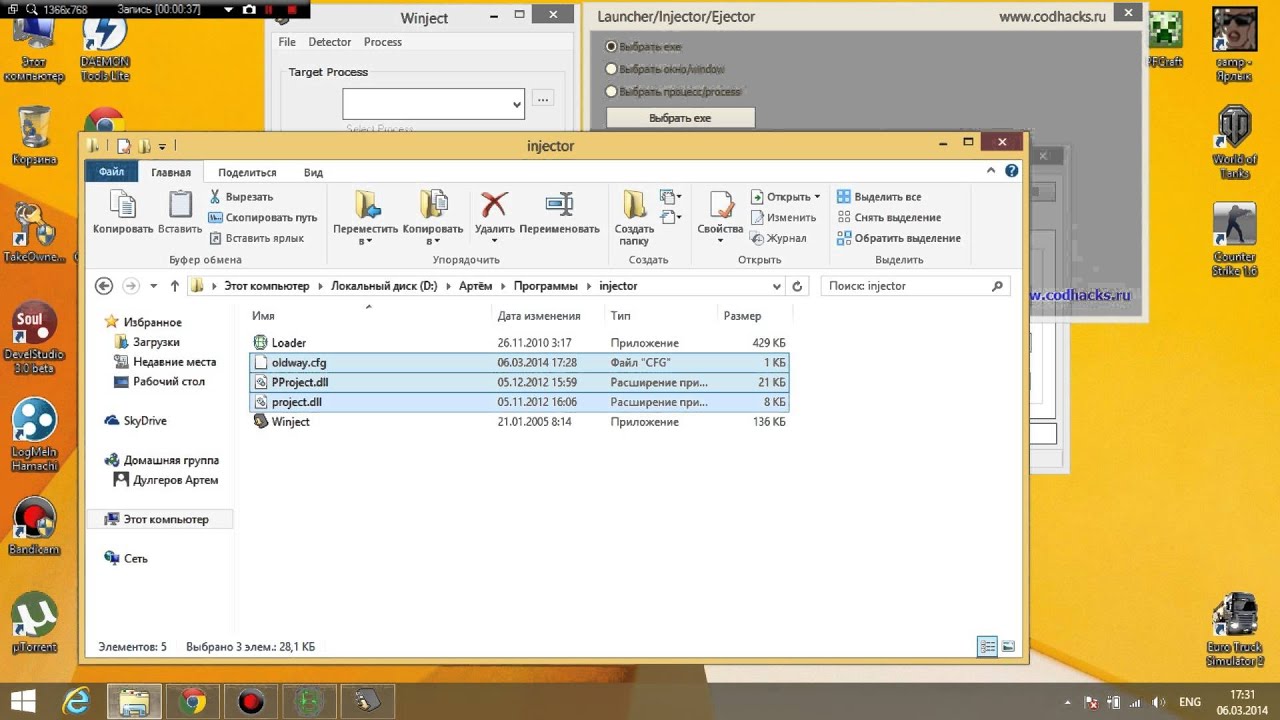Screen dimensions: 1280x720
Task: Click Create folder (Создать папку) icon
Action: click(x=634, y=205)
